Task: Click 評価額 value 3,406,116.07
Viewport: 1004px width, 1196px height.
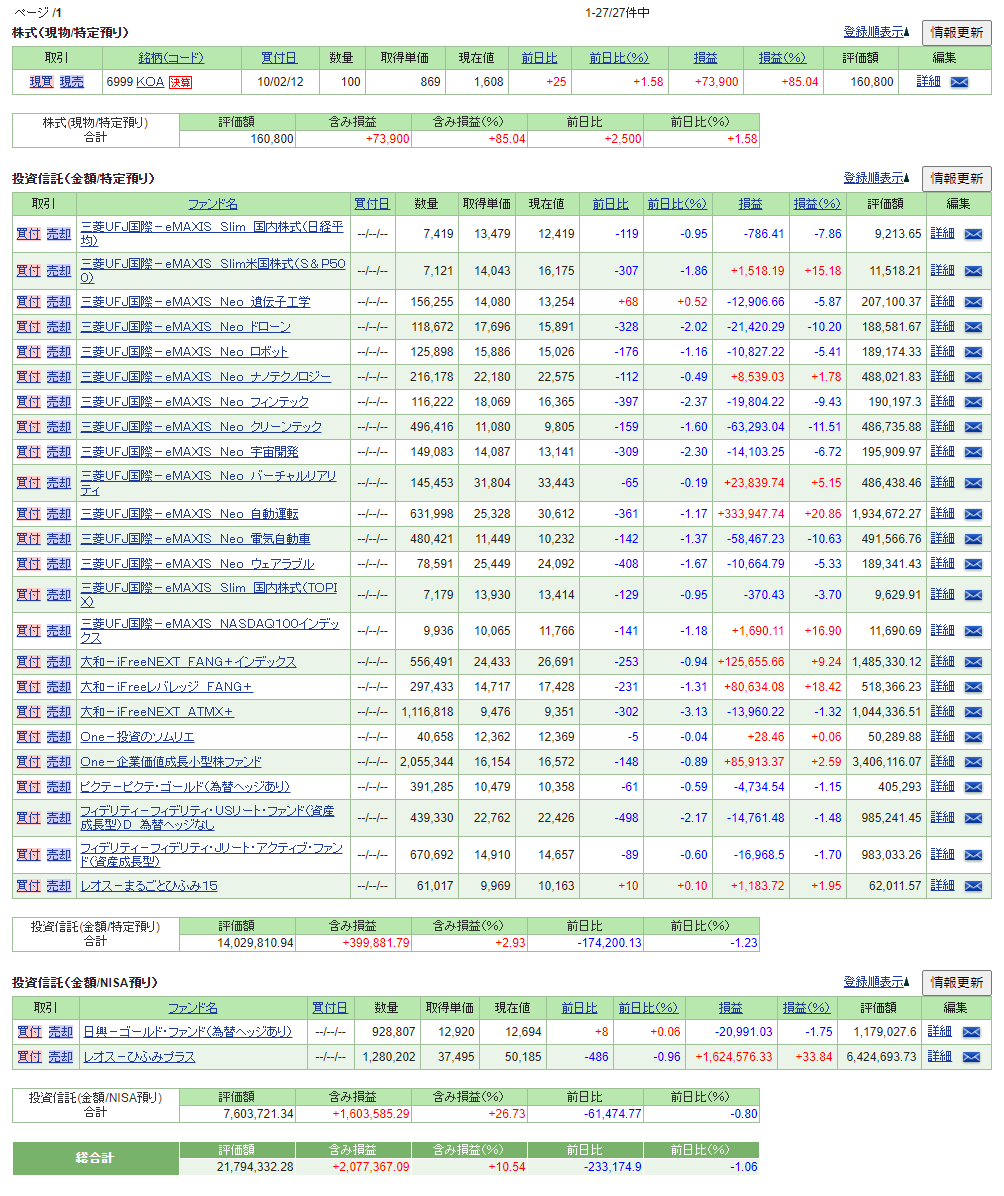Action: pos(887,762)
